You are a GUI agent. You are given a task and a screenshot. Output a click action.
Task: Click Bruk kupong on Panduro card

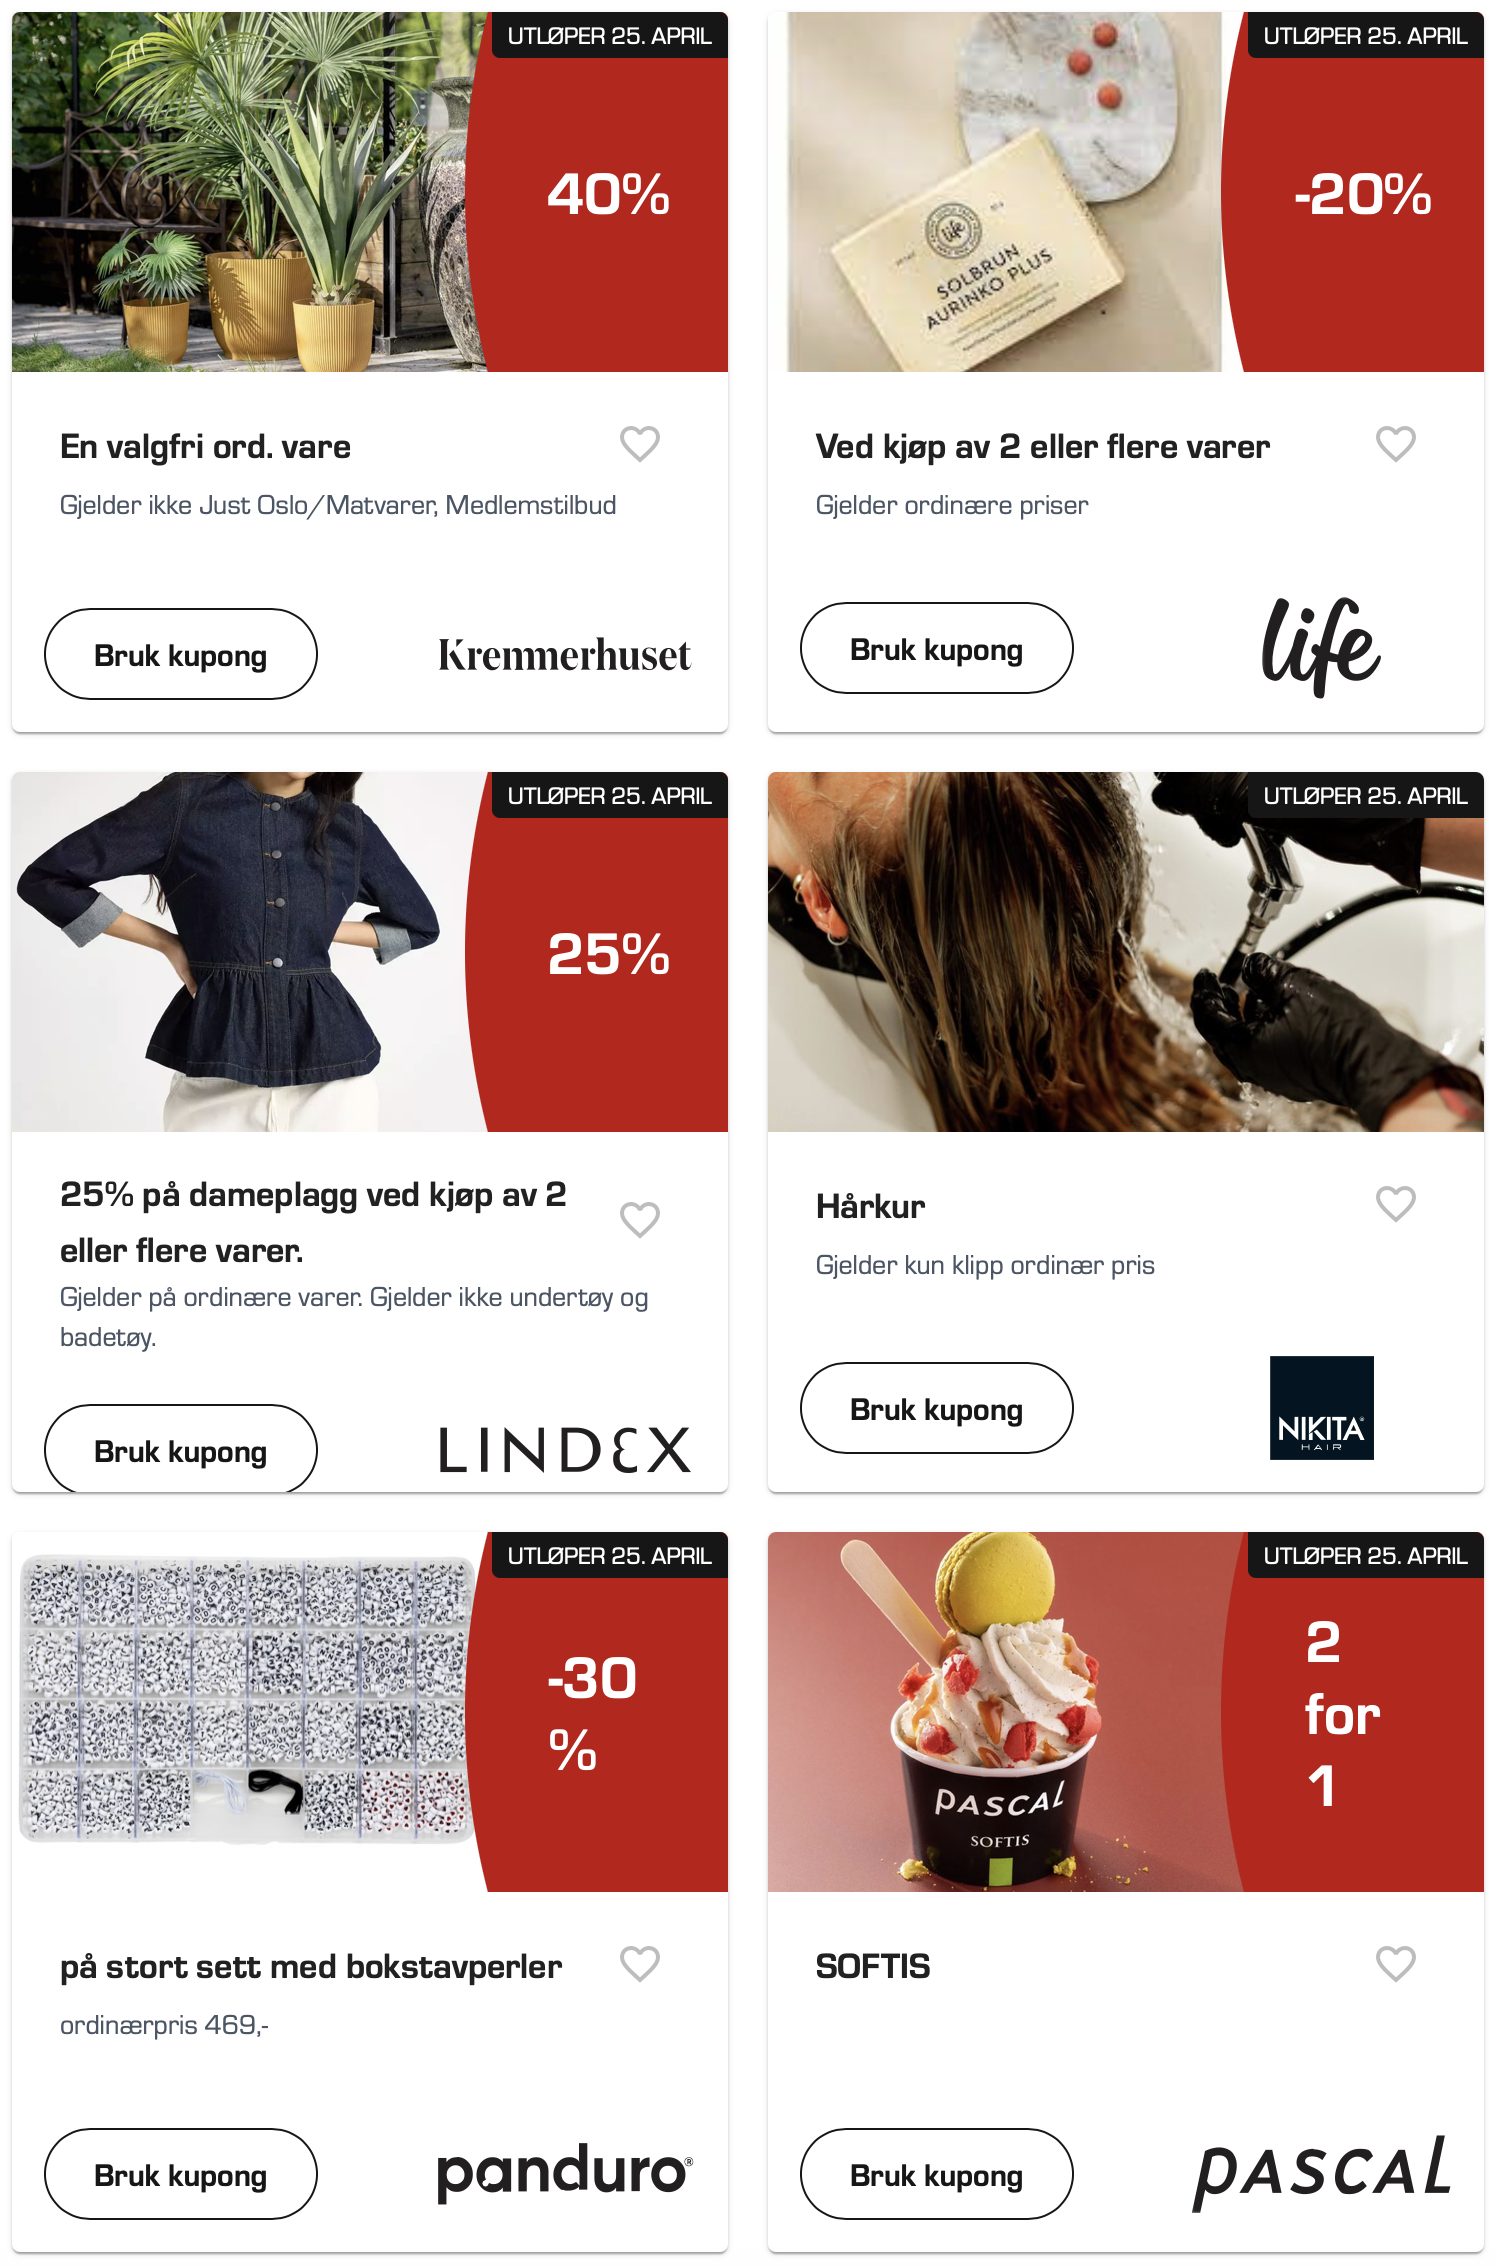(x=181, y=2174)
